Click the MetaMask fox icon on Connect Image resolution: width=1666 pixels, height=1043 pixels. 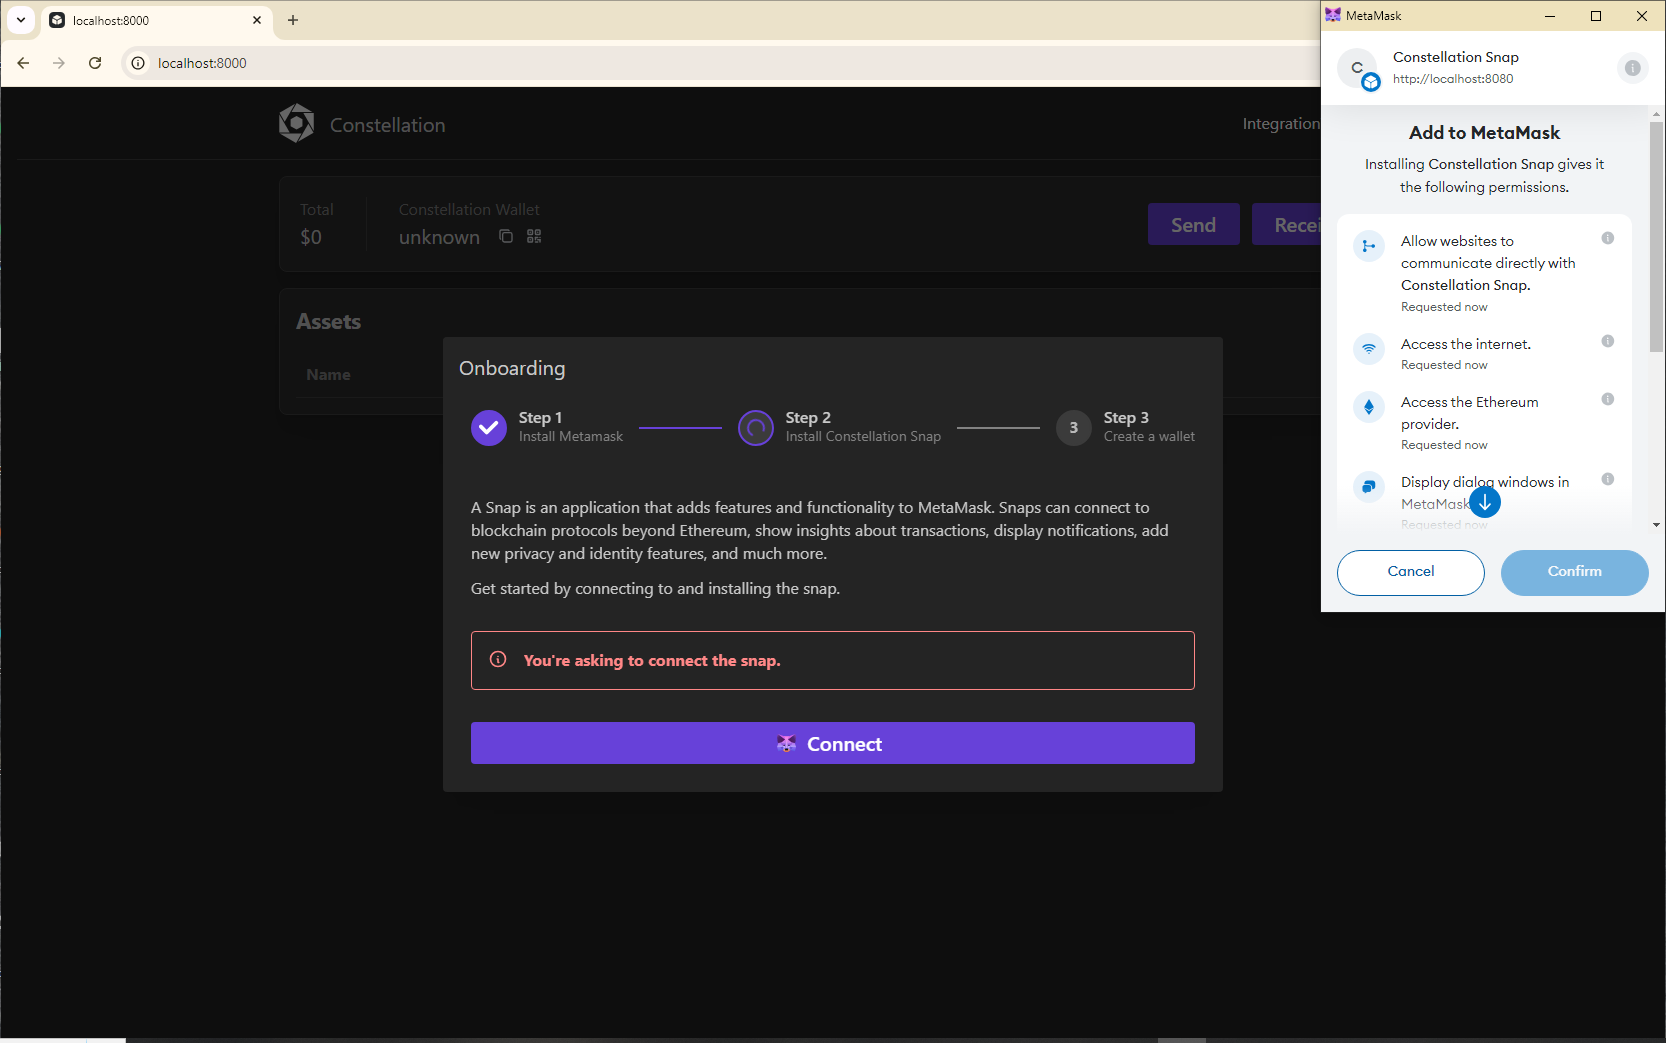click(x=786, y=744)
